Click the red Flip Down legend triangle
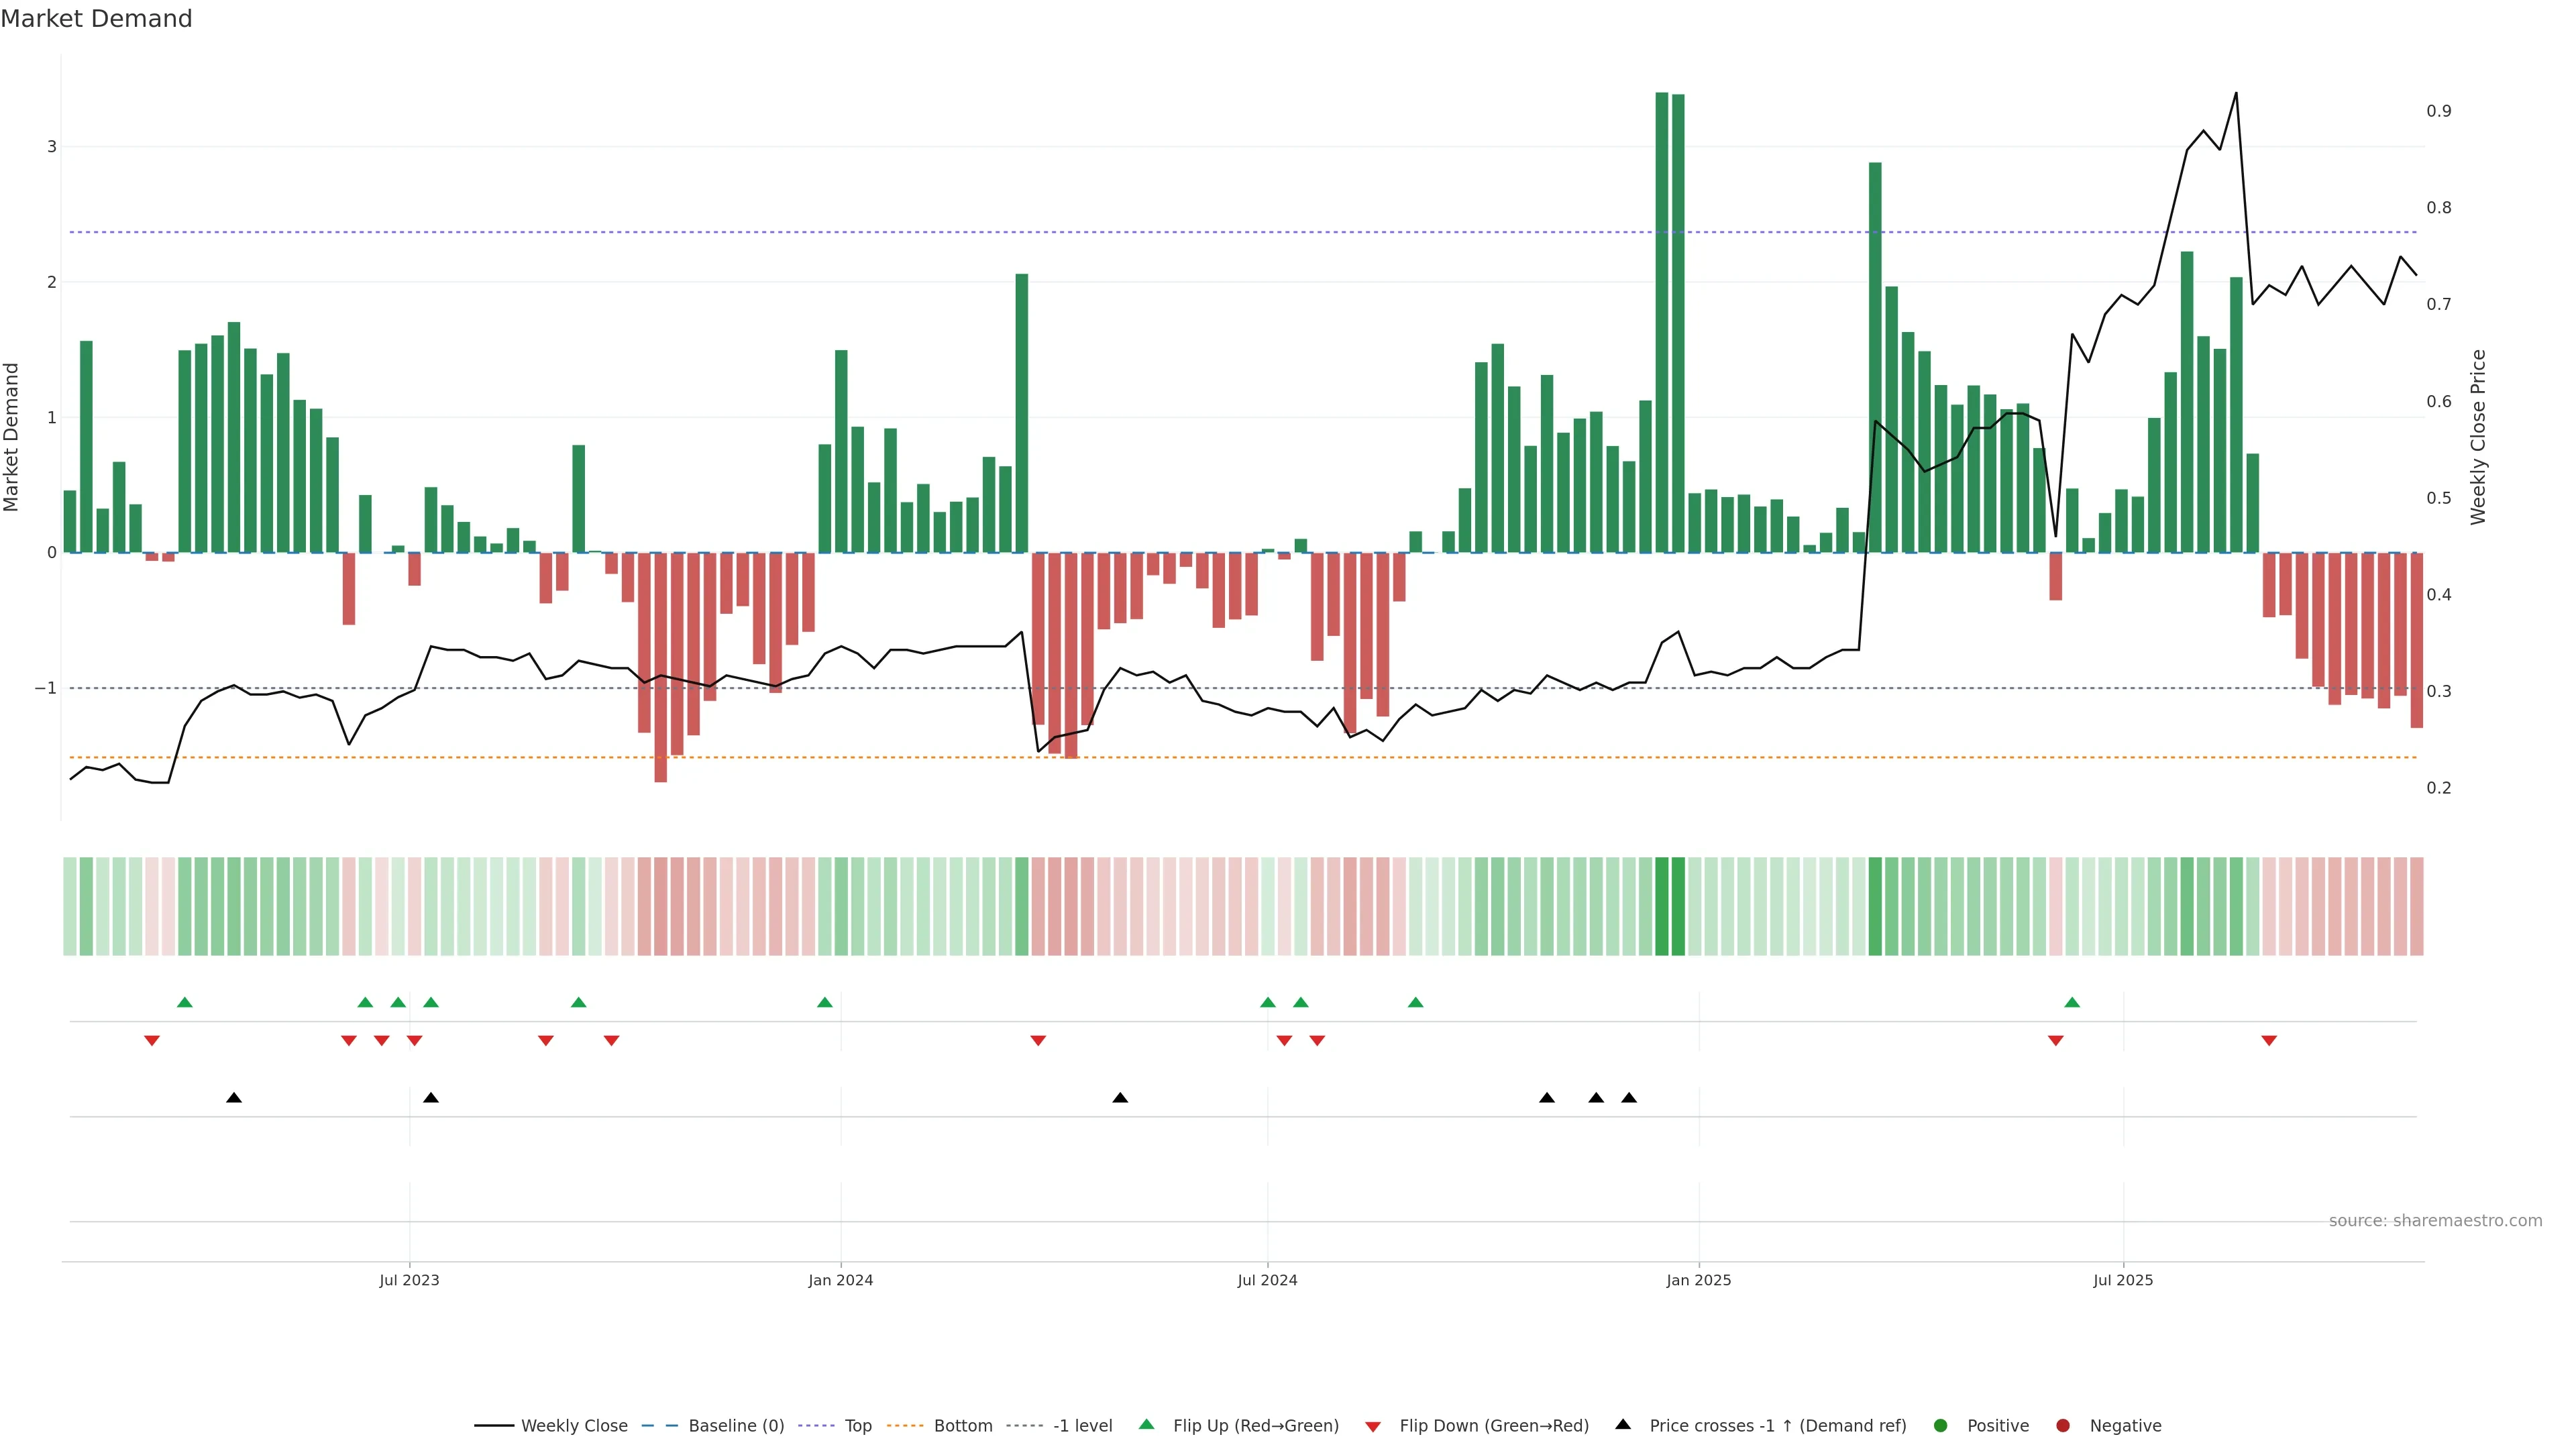The height and width of the screenshot is (1449, 2576). click(1372, 1426)
